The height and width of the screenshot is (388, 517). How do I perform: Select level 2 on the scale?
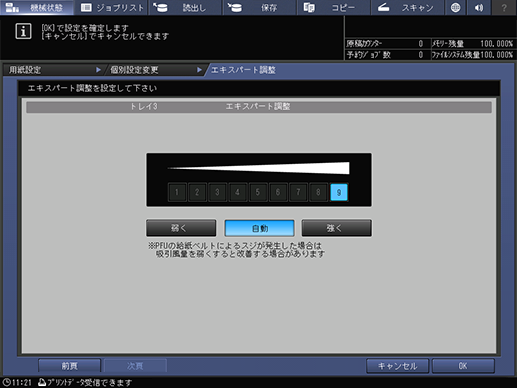coord(197,192)
